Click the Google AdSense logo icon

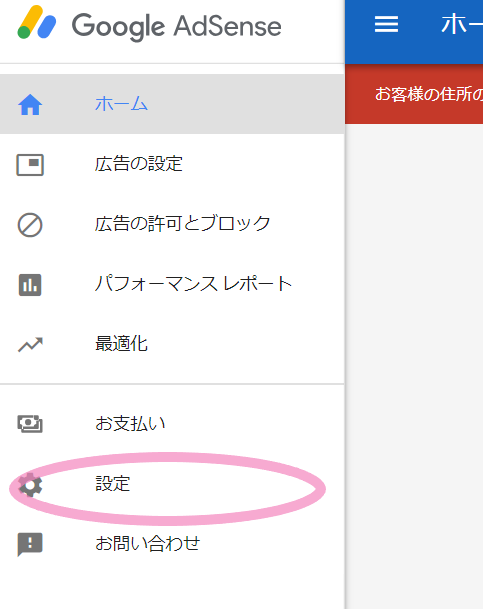[37, 23]
